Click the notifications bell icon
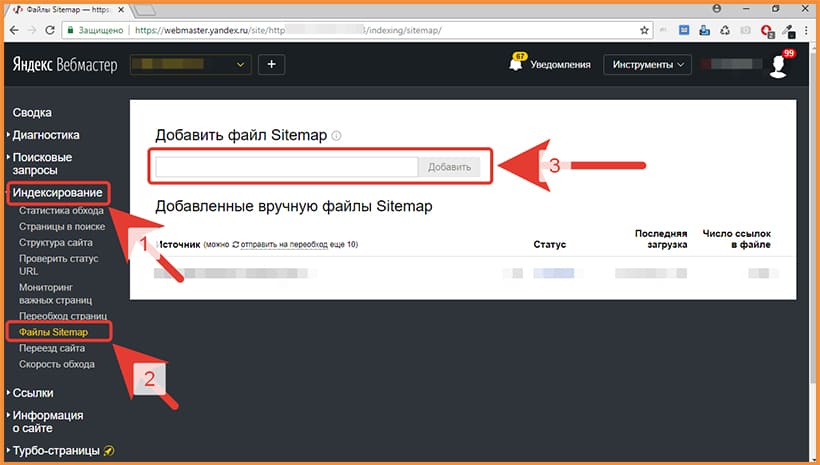Viewport: 820px width, 465px height. tap(516, 64)
